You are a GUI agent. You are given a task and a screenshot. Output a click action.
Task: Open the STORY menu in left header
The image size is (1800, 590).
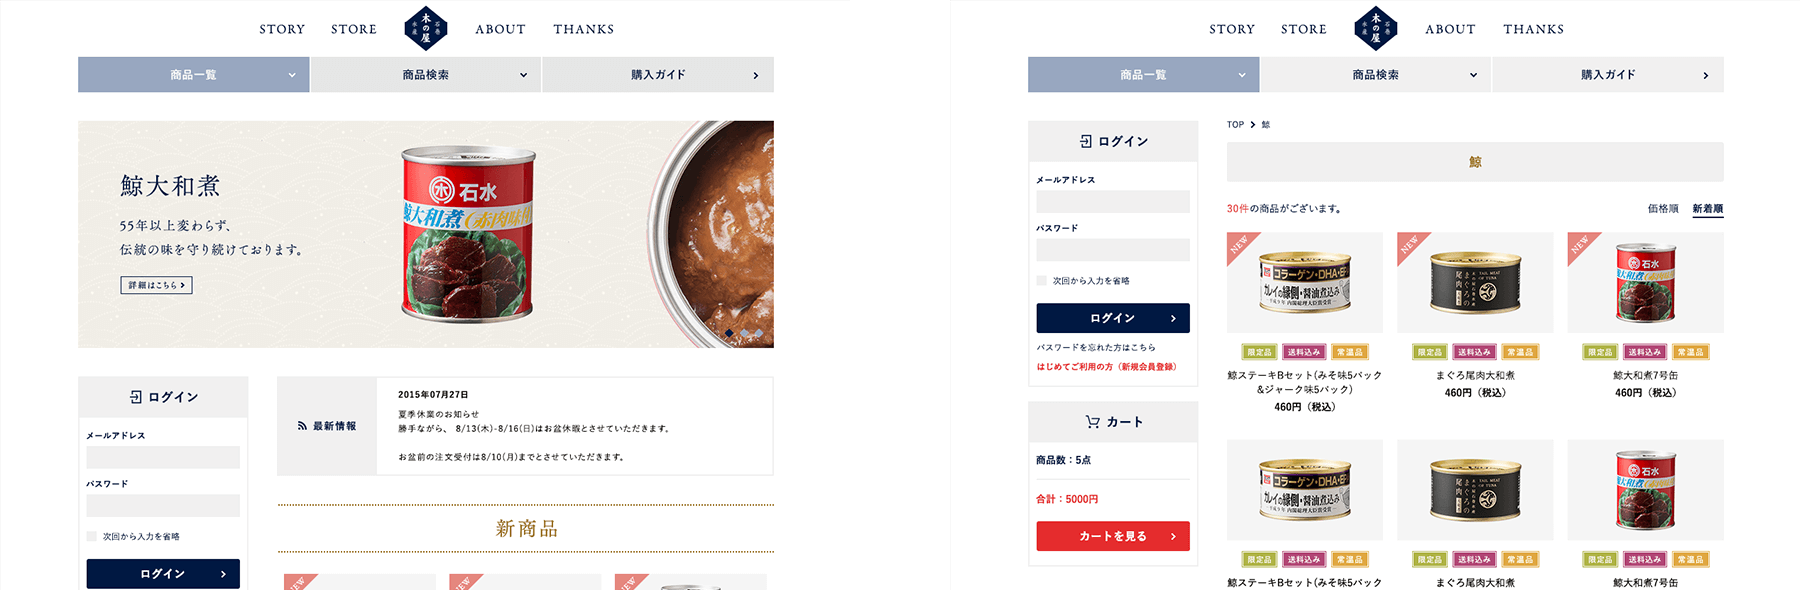point(282,29)
